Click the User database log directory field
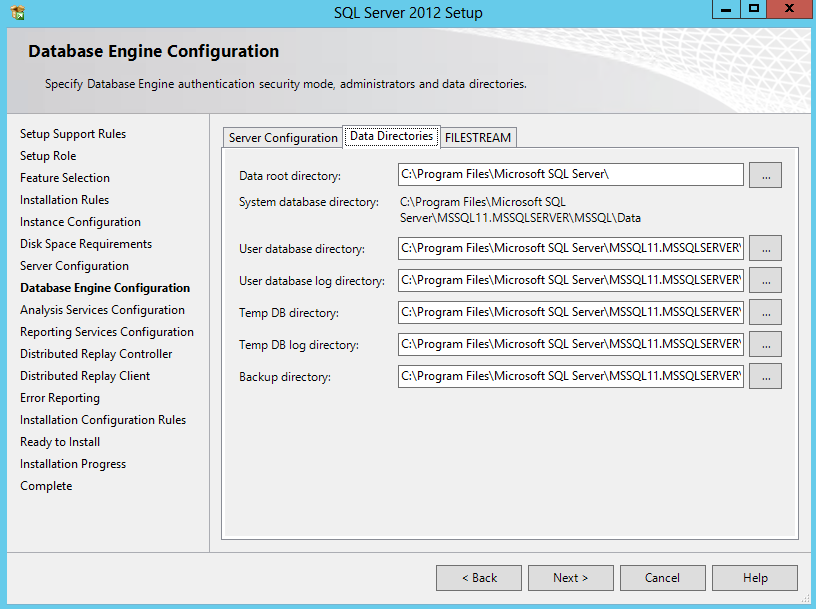This screenshot has width=816, height=609. tap(571, 280)
